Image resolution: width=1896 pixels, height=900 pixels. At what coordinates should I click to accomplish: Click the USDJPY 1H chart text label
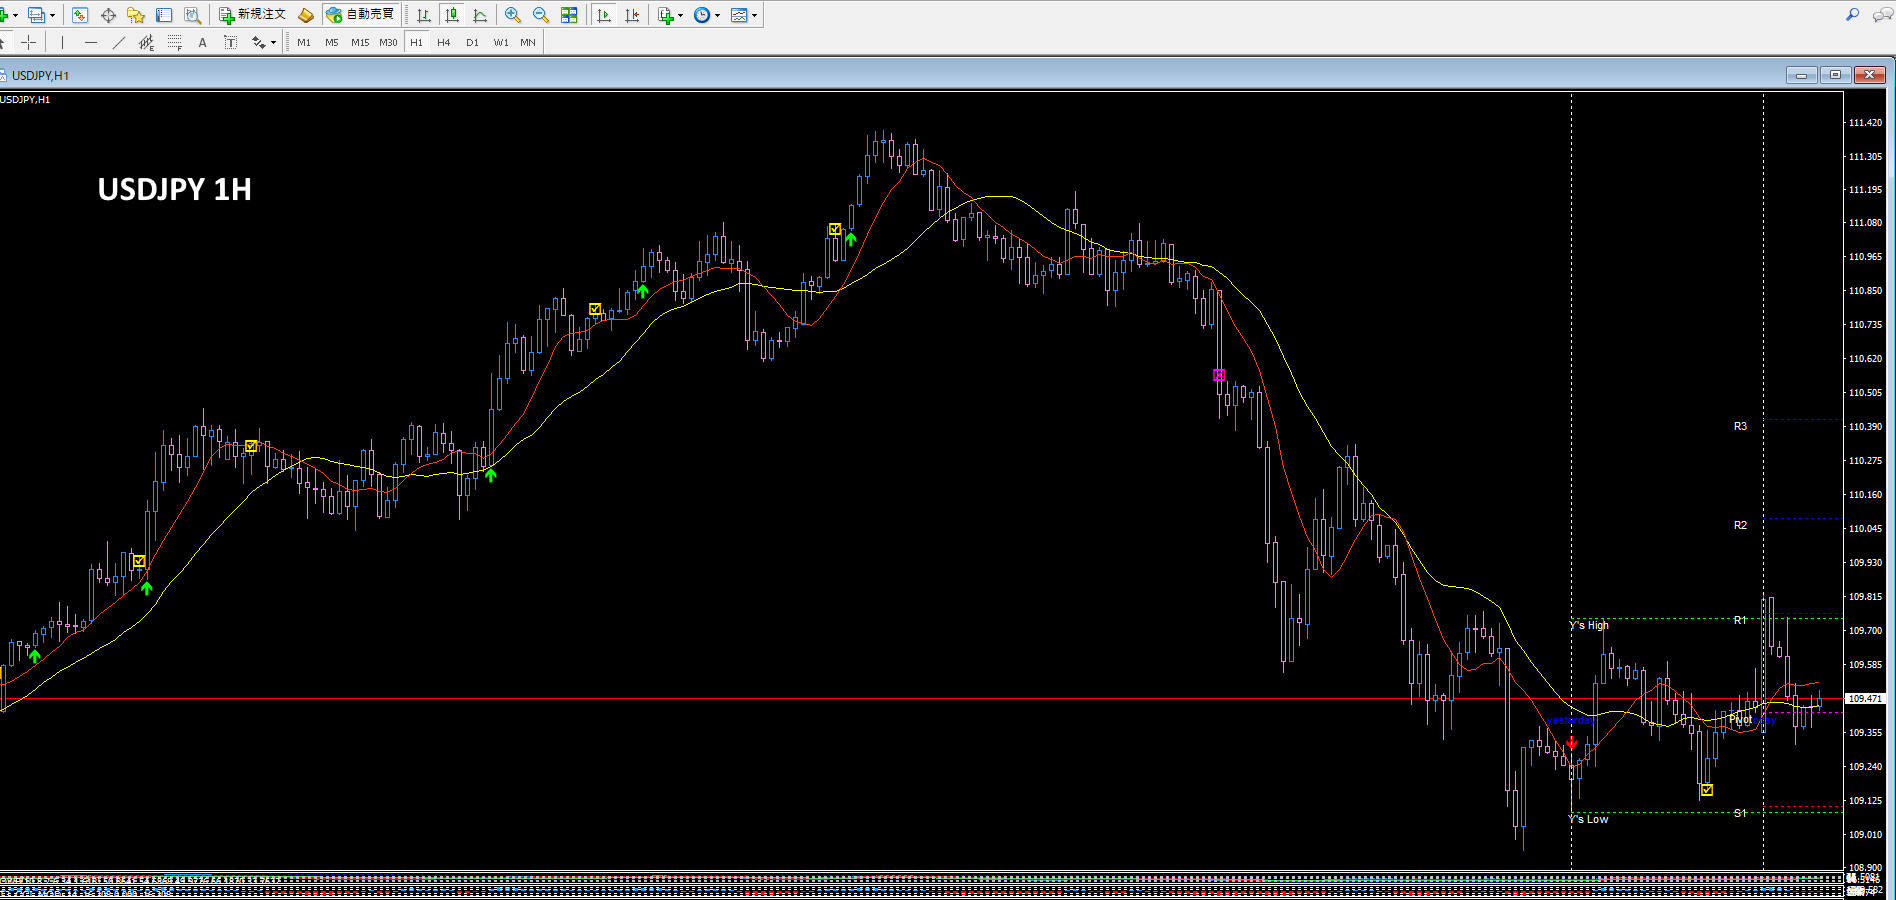[x=175, y=189]
